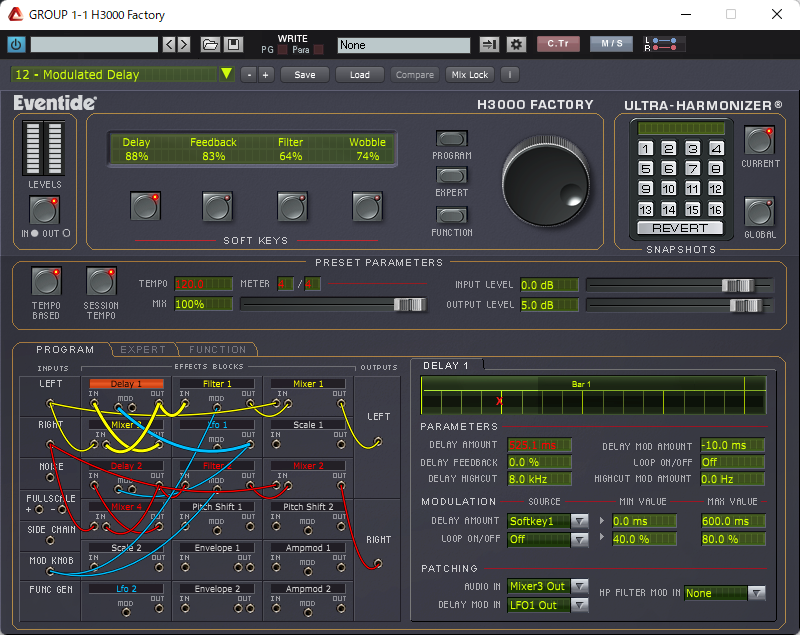
Task: Toggle the Para write checkbox
Action: pyautogui.click(x=318, y=50)
